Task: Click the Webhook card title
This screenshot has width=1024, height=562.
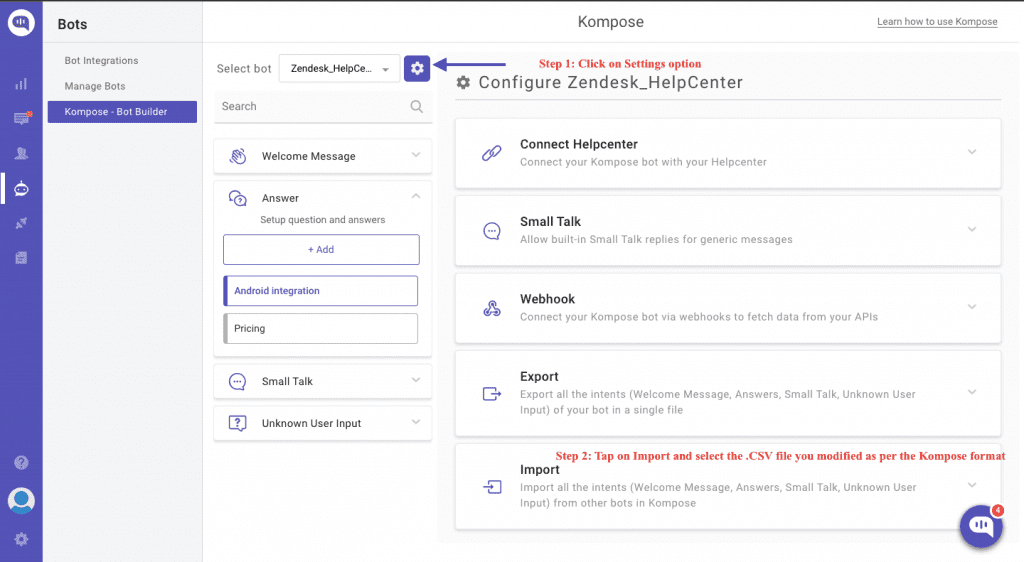Action: (x=547, y=299)
